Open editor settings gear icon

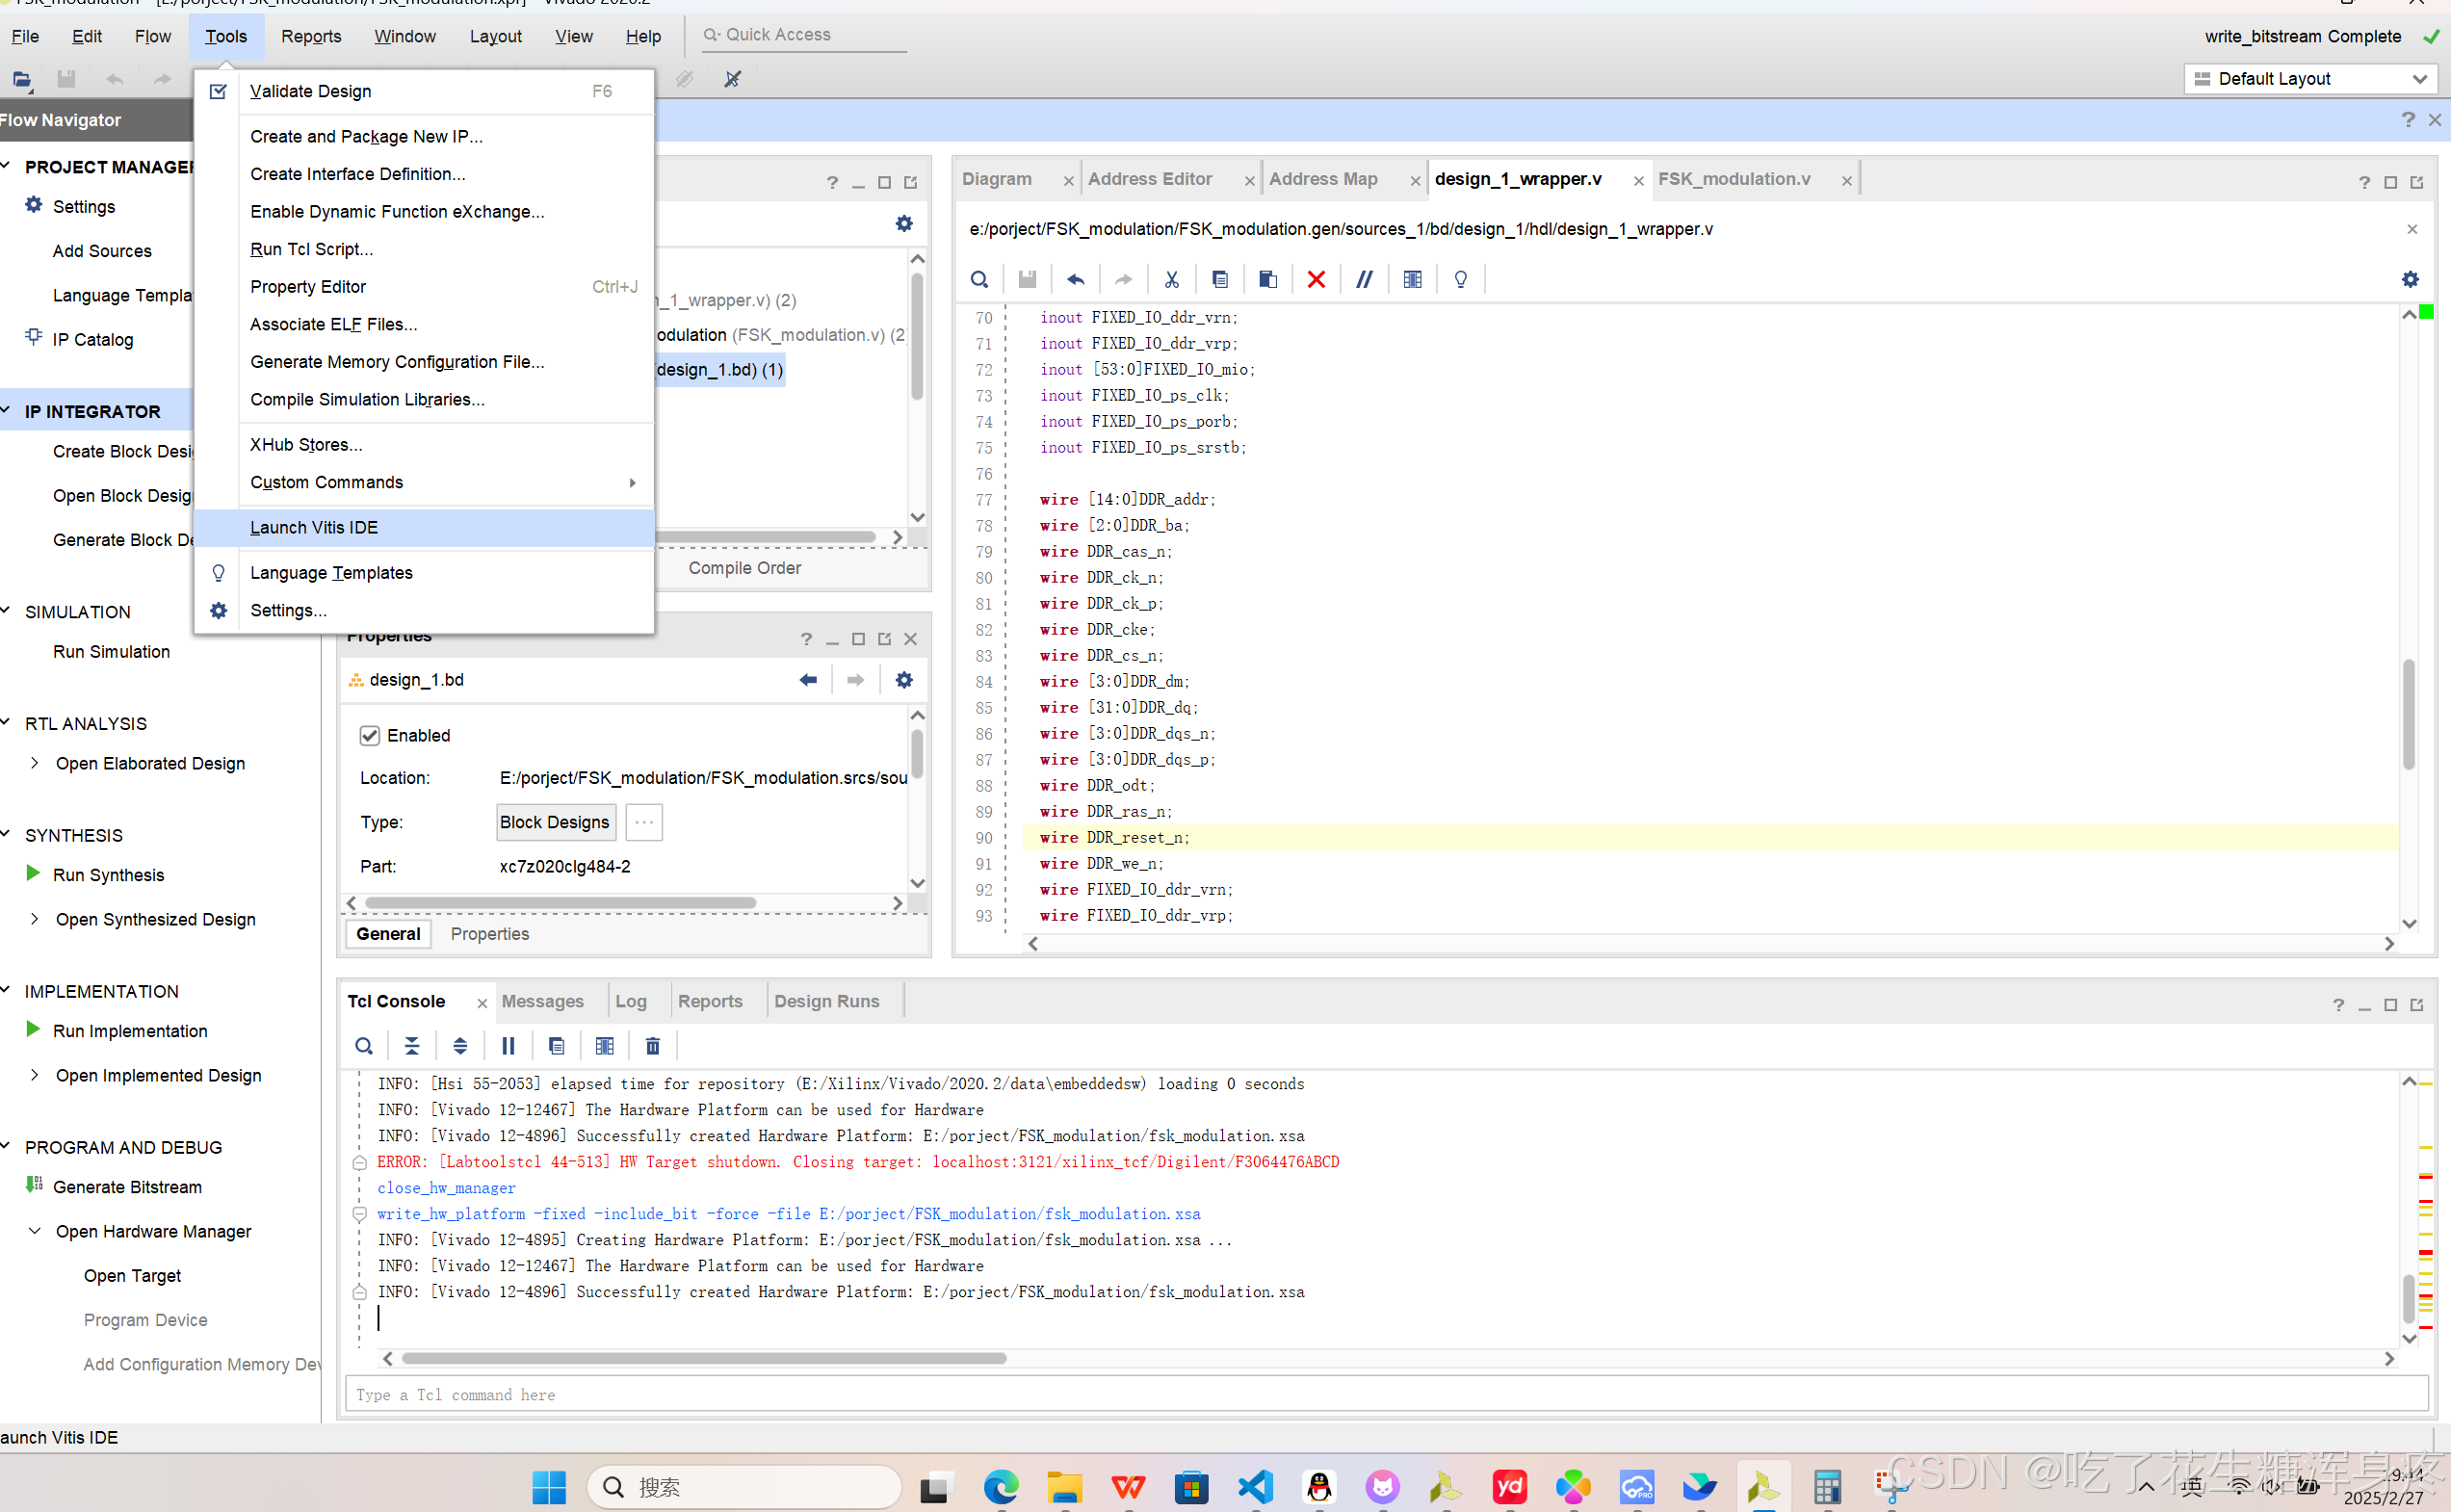pos(2410,280)
